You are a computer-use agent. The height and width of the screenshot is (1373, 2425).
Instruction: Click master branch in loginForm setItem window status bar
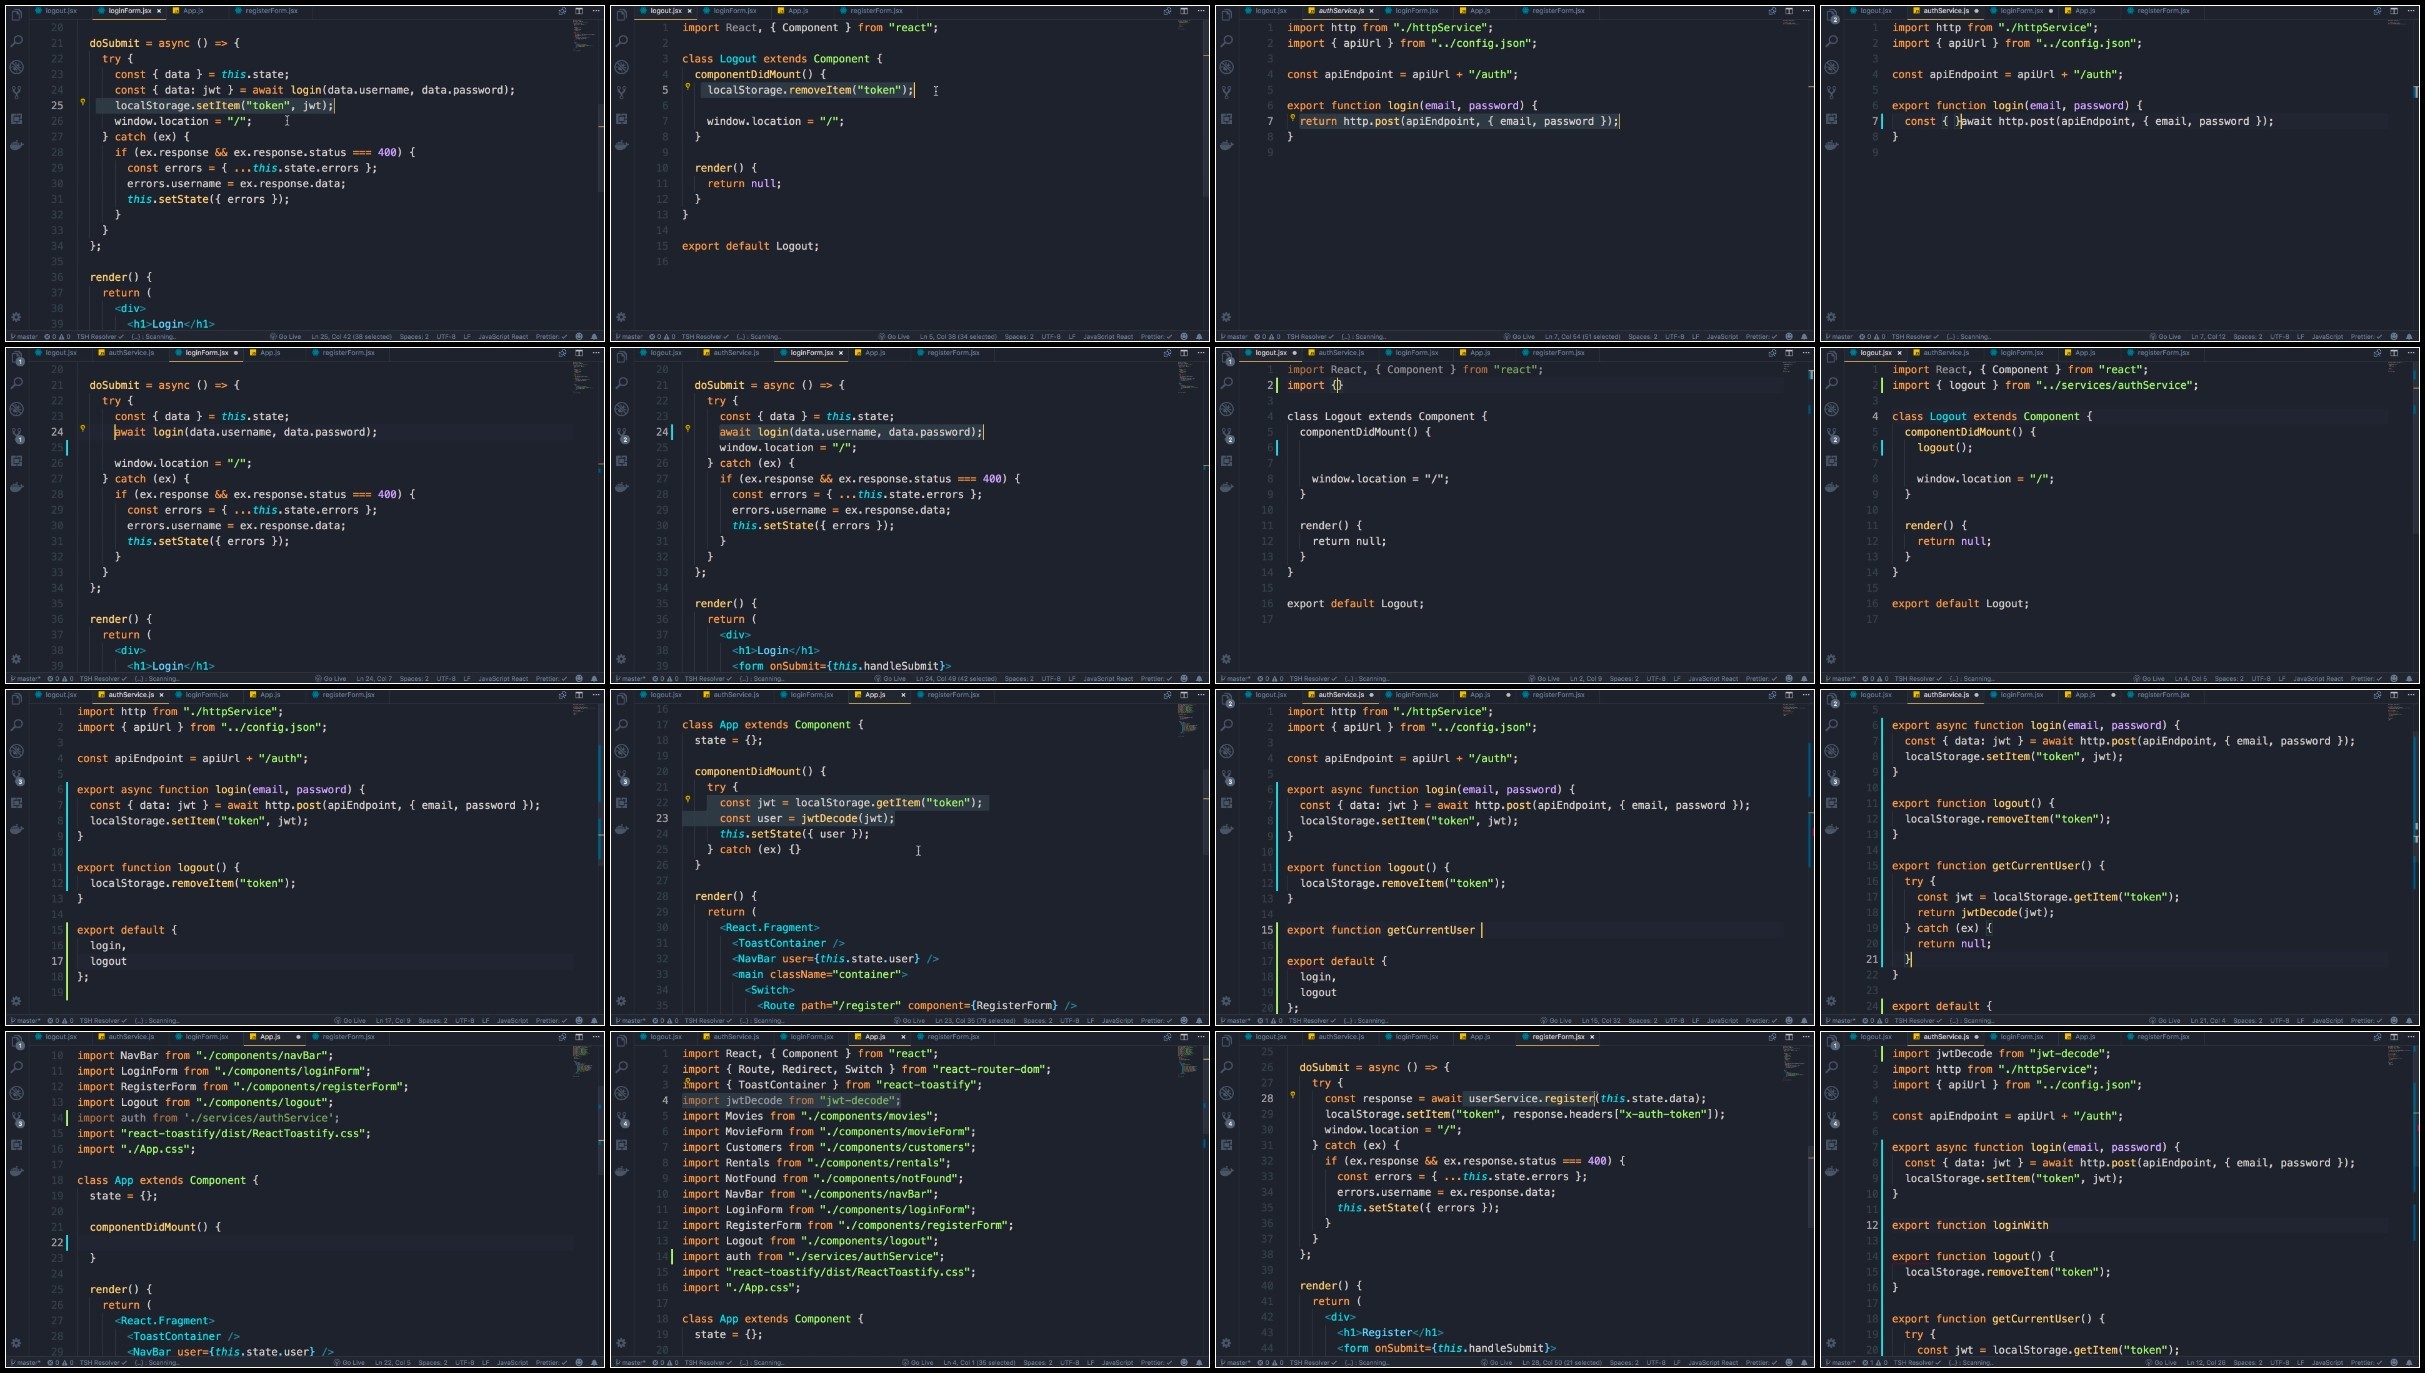coord(26,337)
